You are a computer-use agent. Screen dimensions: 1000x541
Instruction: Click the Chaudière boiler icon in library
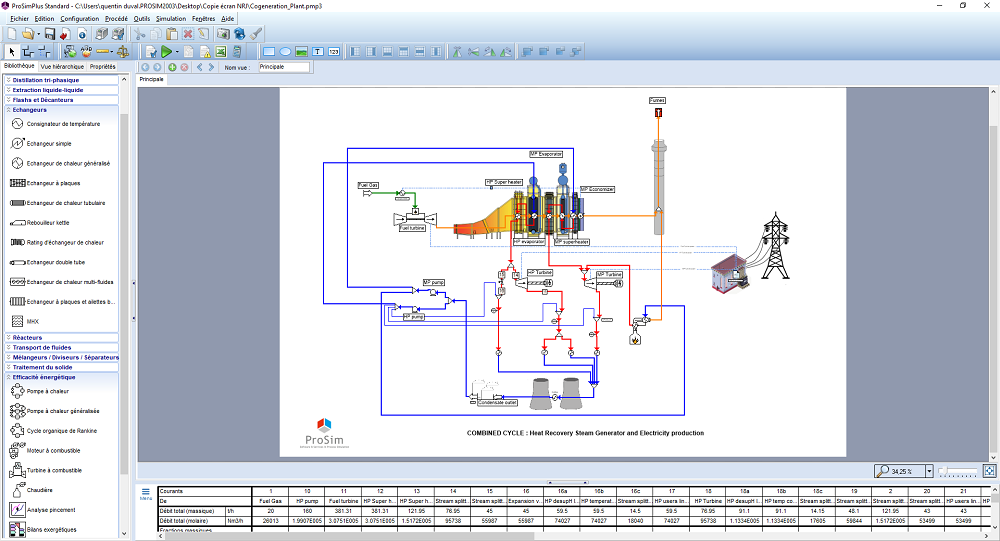coord(17,490)
